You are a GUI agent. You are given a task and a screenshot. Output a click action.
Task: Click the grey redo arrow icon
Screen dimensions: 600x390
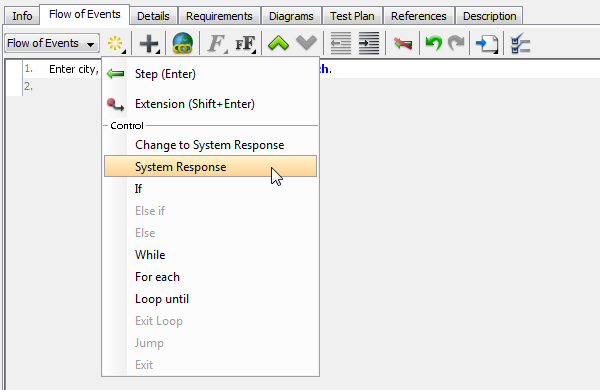tap(456, 43)
